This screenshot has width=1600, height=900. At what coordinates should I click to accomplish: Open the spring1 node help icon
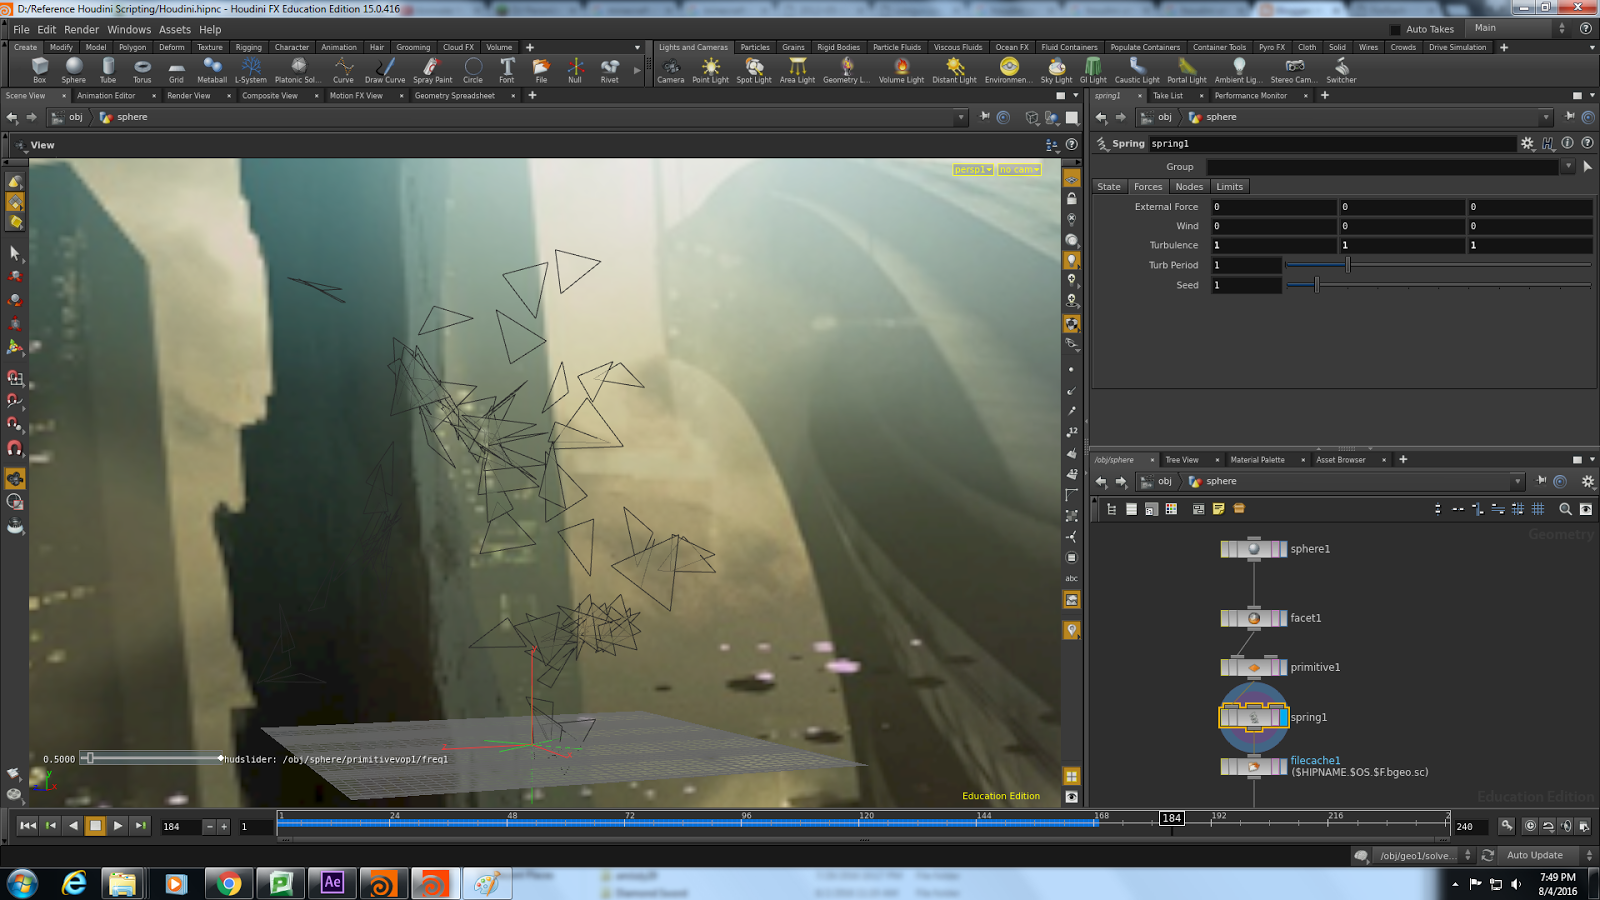(1588, 143)
